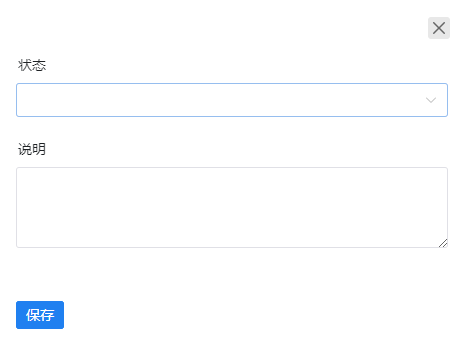Dismiss the form via the gray X button

(x=439, y=28)
